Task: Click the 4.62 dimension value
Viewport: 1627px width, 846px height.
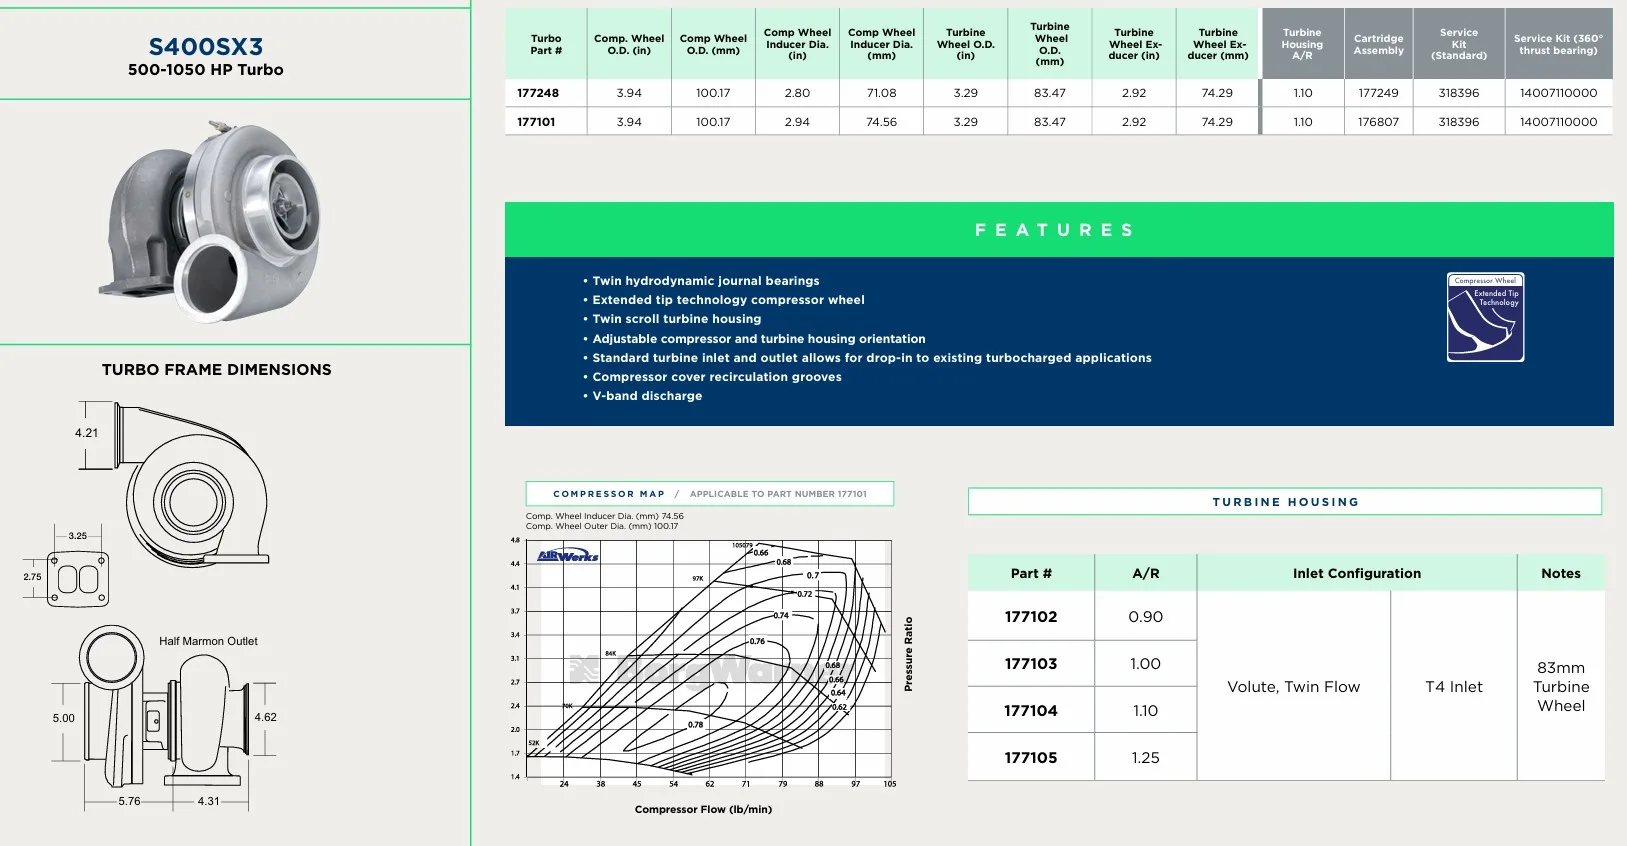Action: pos(266,718)
